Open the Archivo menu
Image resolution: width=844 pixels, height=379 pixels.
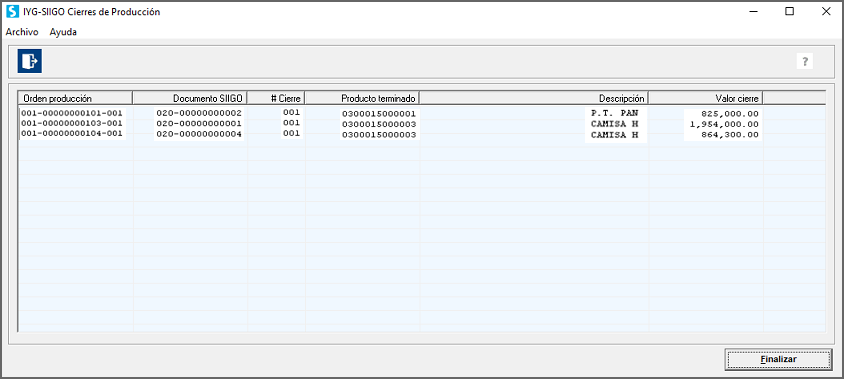pos(22,32)
